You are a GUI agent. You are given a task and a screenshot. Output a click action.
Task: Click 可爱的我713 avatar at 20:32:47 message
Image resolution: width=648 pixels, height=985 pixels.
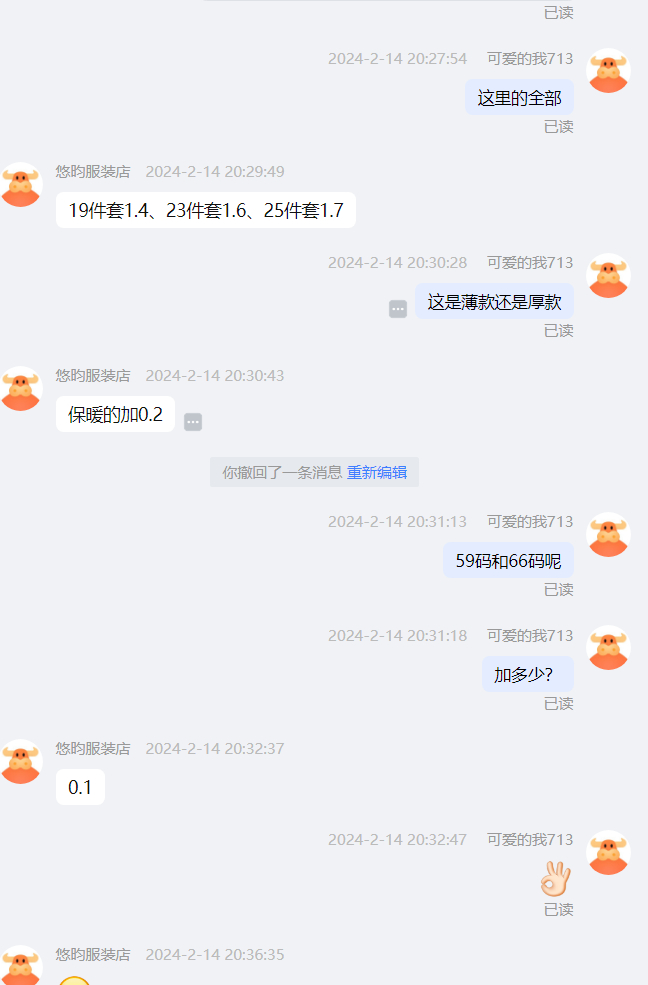608,852
